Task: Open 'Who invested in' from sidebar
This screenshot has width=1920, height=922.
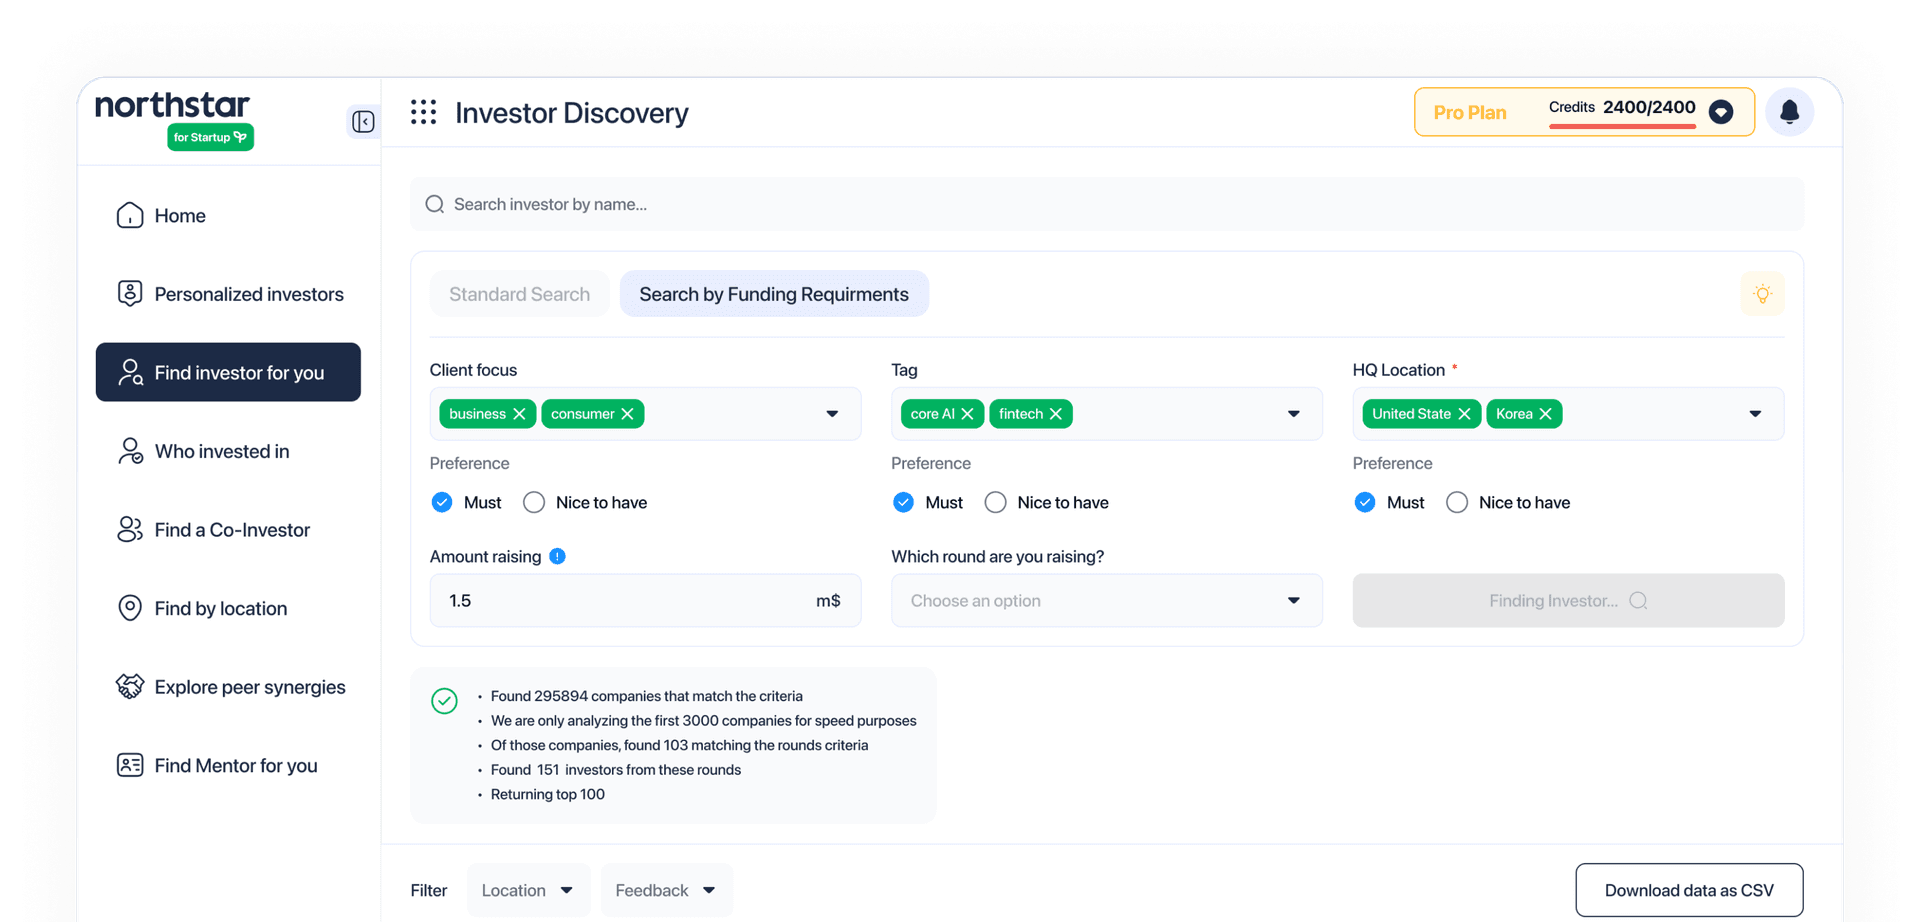Action: [222, 451]
